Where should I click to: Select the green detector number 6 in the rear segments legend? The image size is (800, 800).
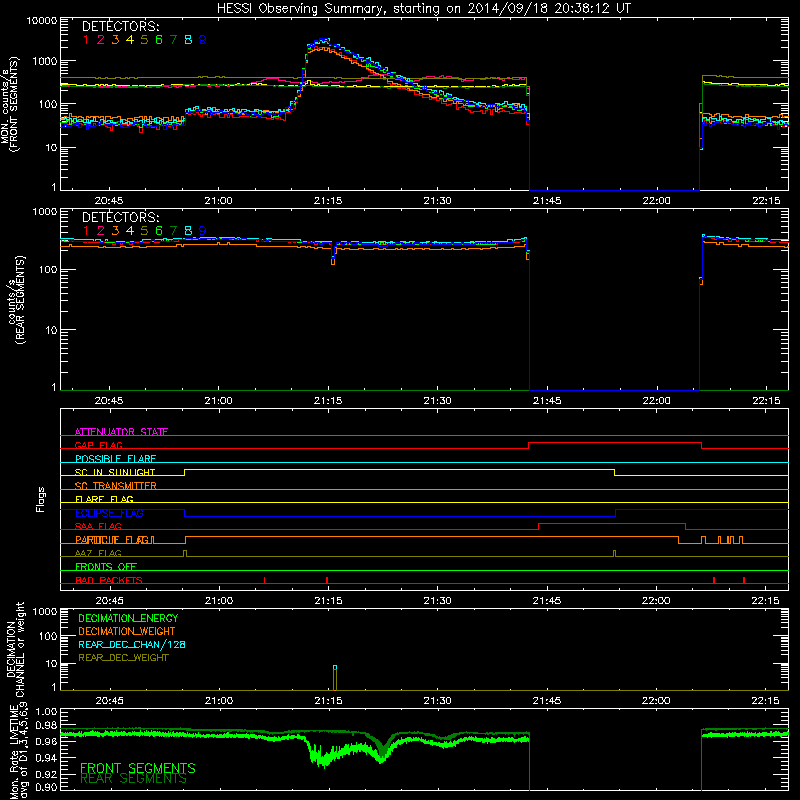[x=159, y=231]
